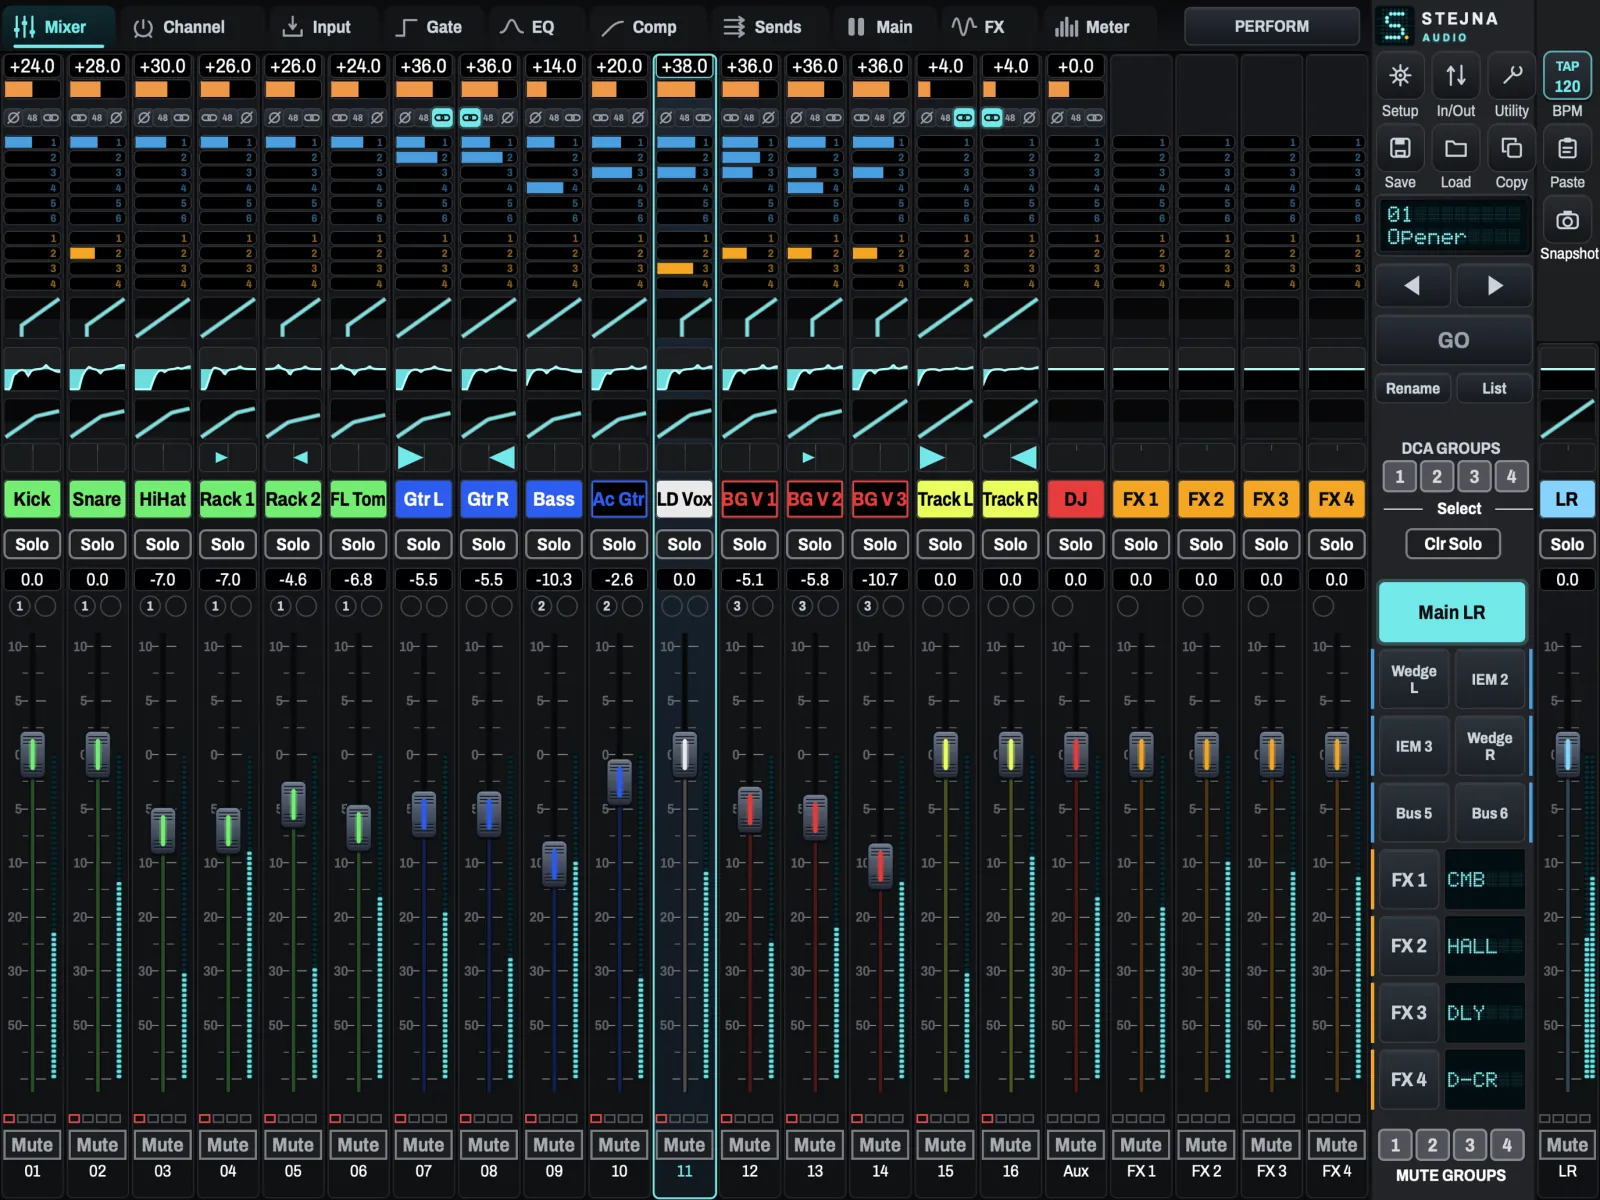Image resolution: width=1600 pixels, height=1200 pixels.
Task: Open the scene List
Action: (1494, 388)
